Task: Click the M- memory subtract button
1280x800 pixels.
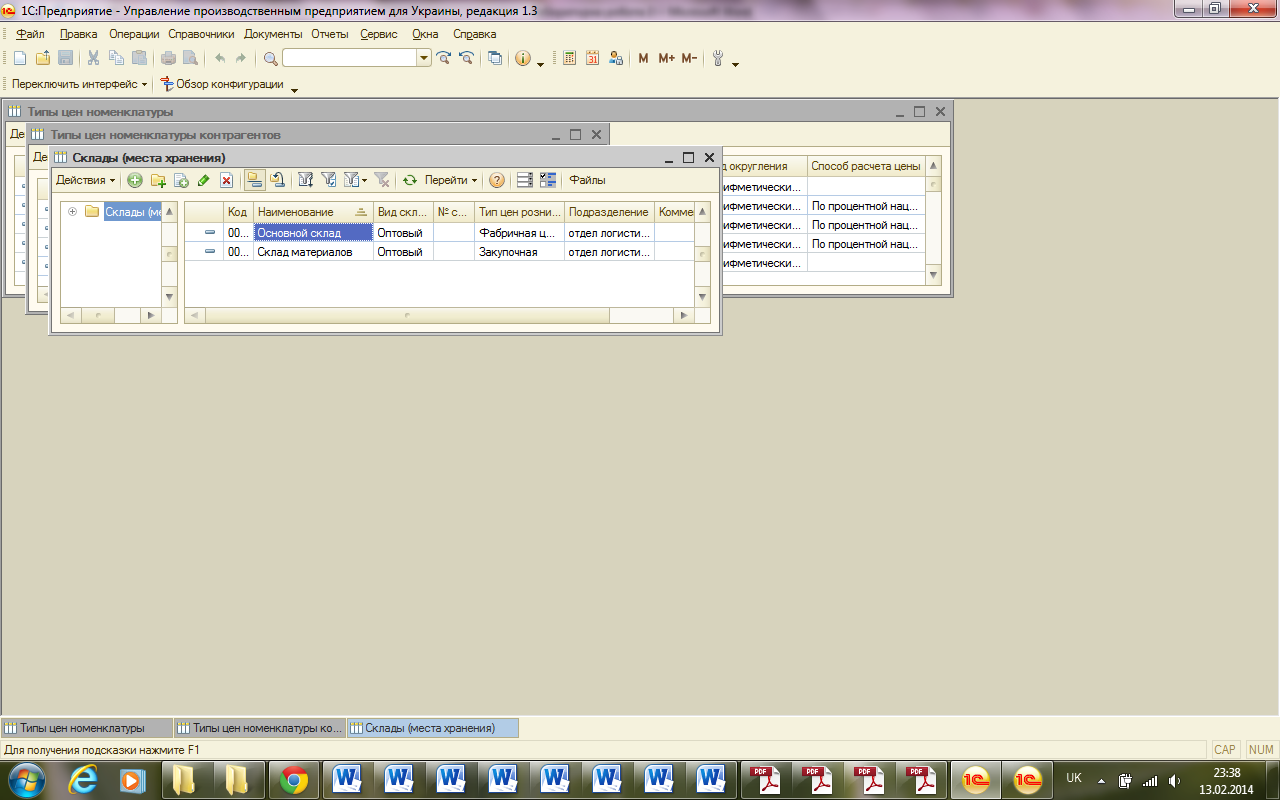Action: point(689,58)
